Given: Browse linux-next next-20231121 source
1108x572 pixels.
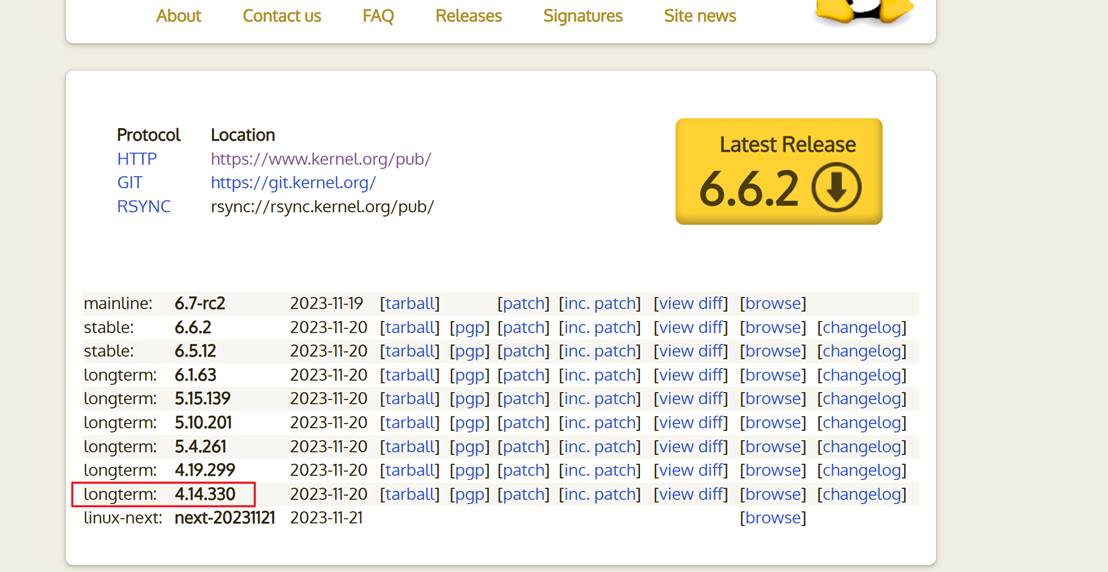Looking at the screenshot, I should coord(773,518).
